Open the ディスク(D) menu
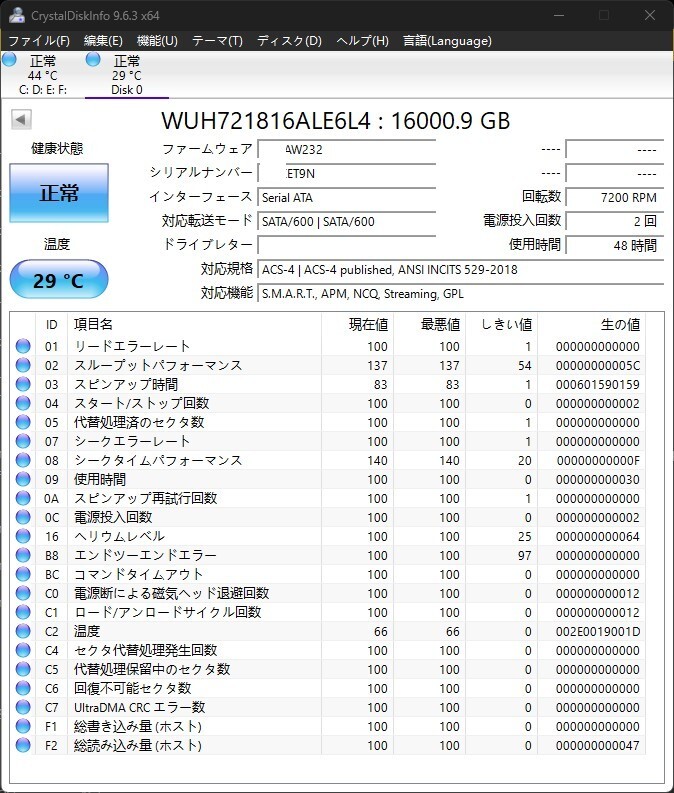The width and height of the screenshot is (674, 793). (289, 40)
